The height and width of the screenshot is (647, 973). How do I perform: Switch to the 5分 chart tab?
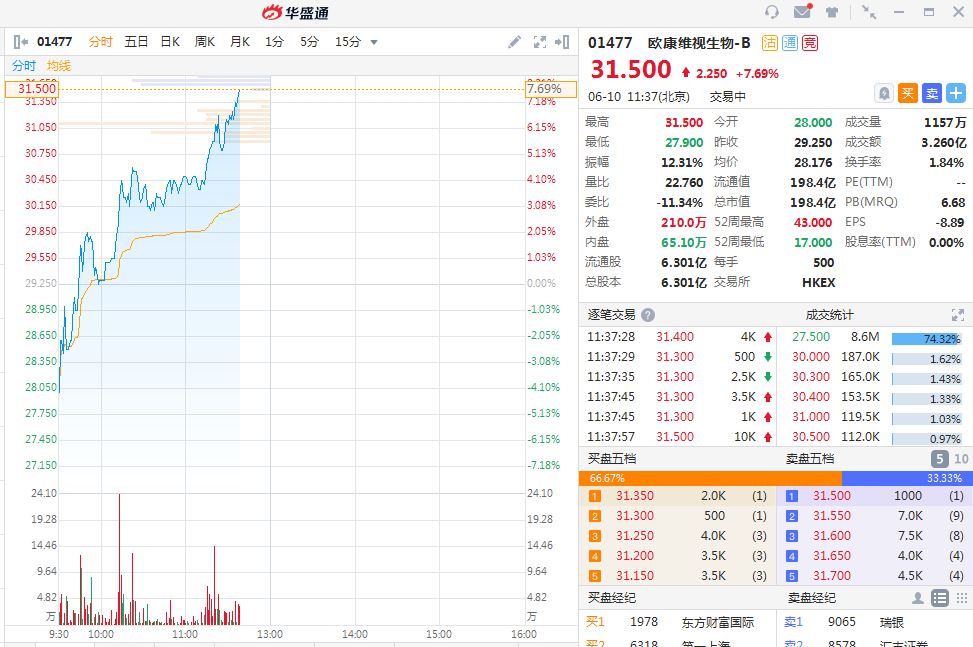tap(309, 42)
